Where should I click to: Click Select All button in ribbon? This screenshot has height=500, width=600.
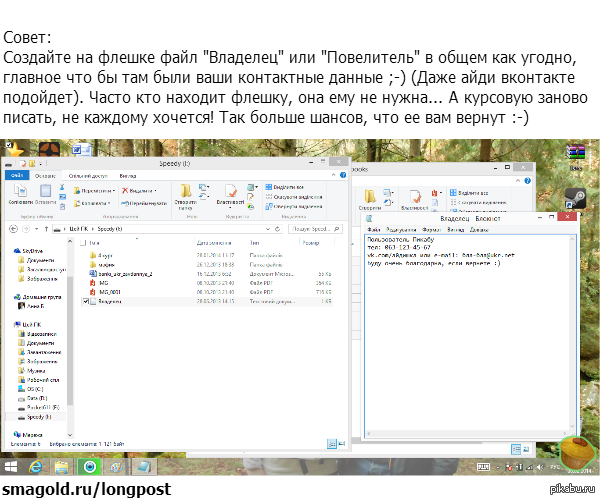[286, 187]
